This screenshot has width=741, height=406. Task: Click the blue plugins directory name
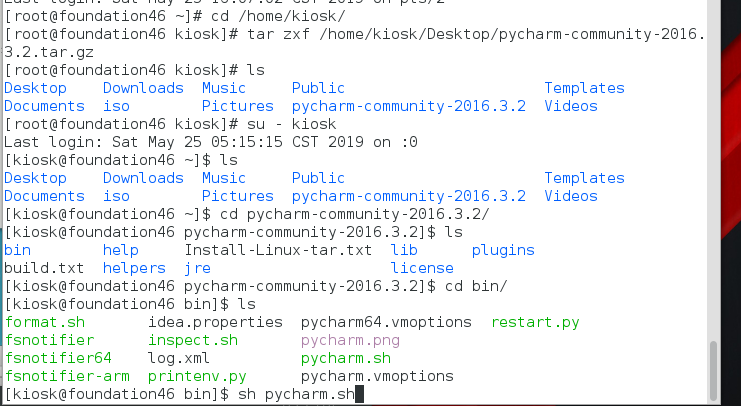tap(503, 251)
